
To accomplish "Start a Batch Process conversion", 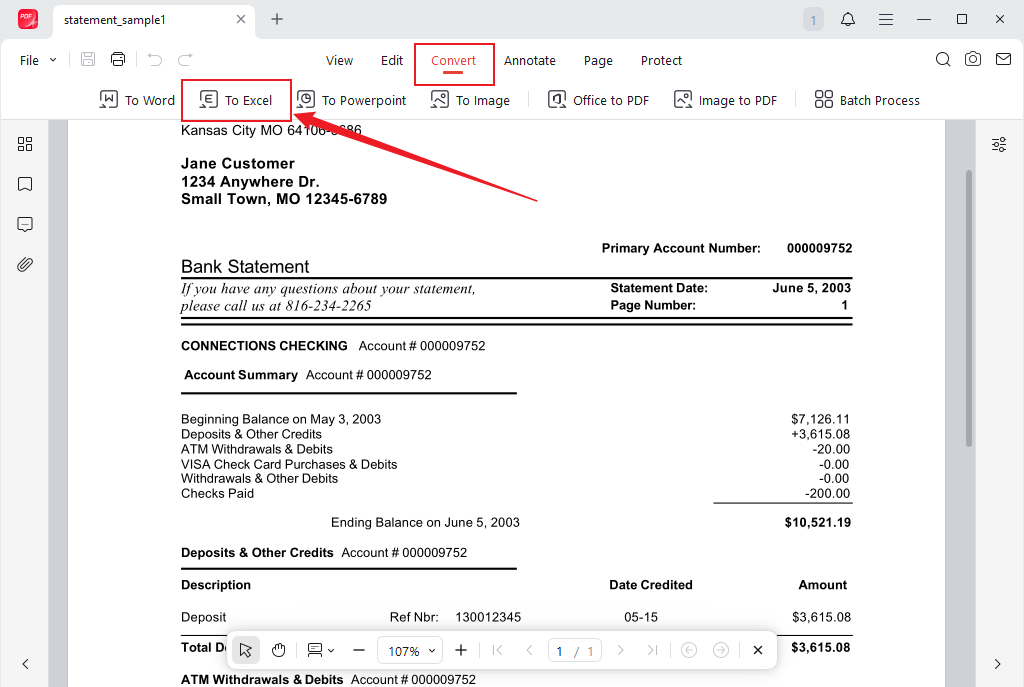I will [x=866, y=99].
